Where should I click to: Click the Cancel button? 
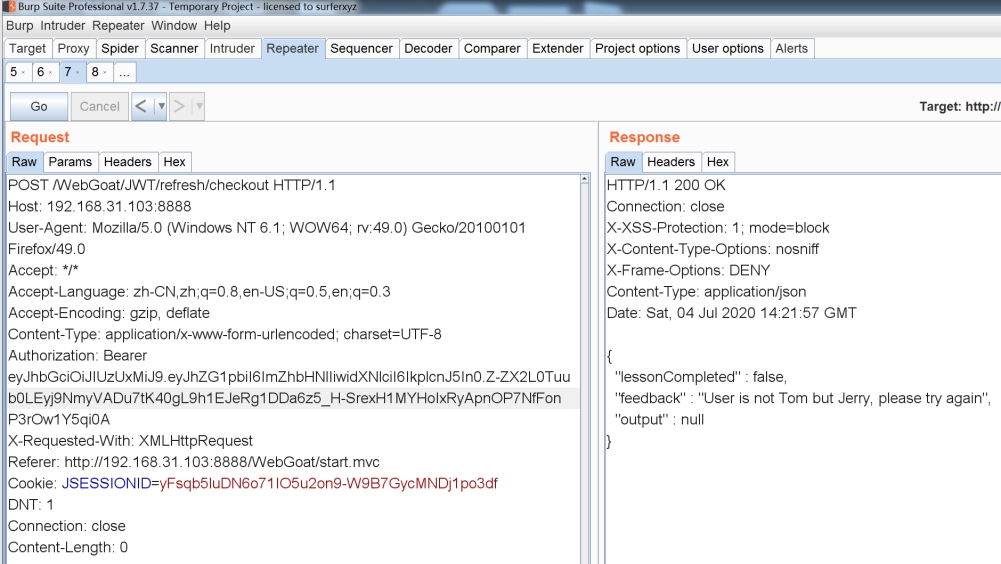click(x=100, y=106)
